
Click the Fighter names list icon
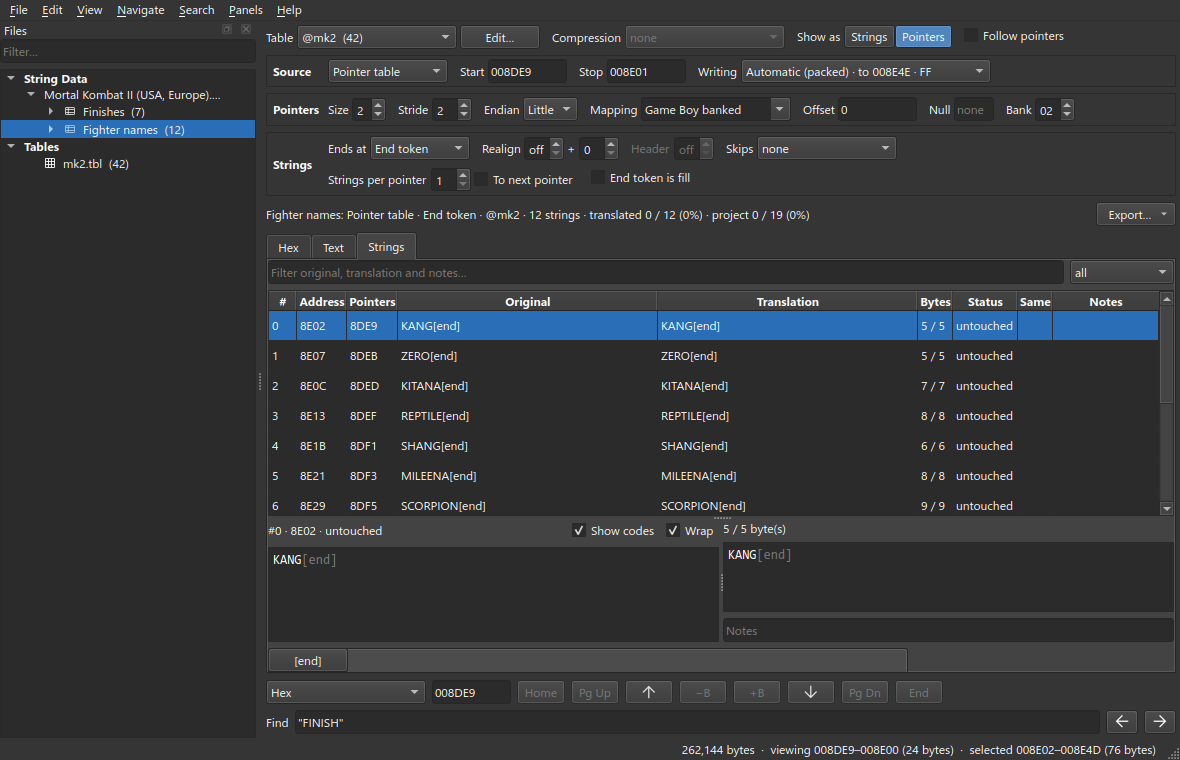click(70, 129)
